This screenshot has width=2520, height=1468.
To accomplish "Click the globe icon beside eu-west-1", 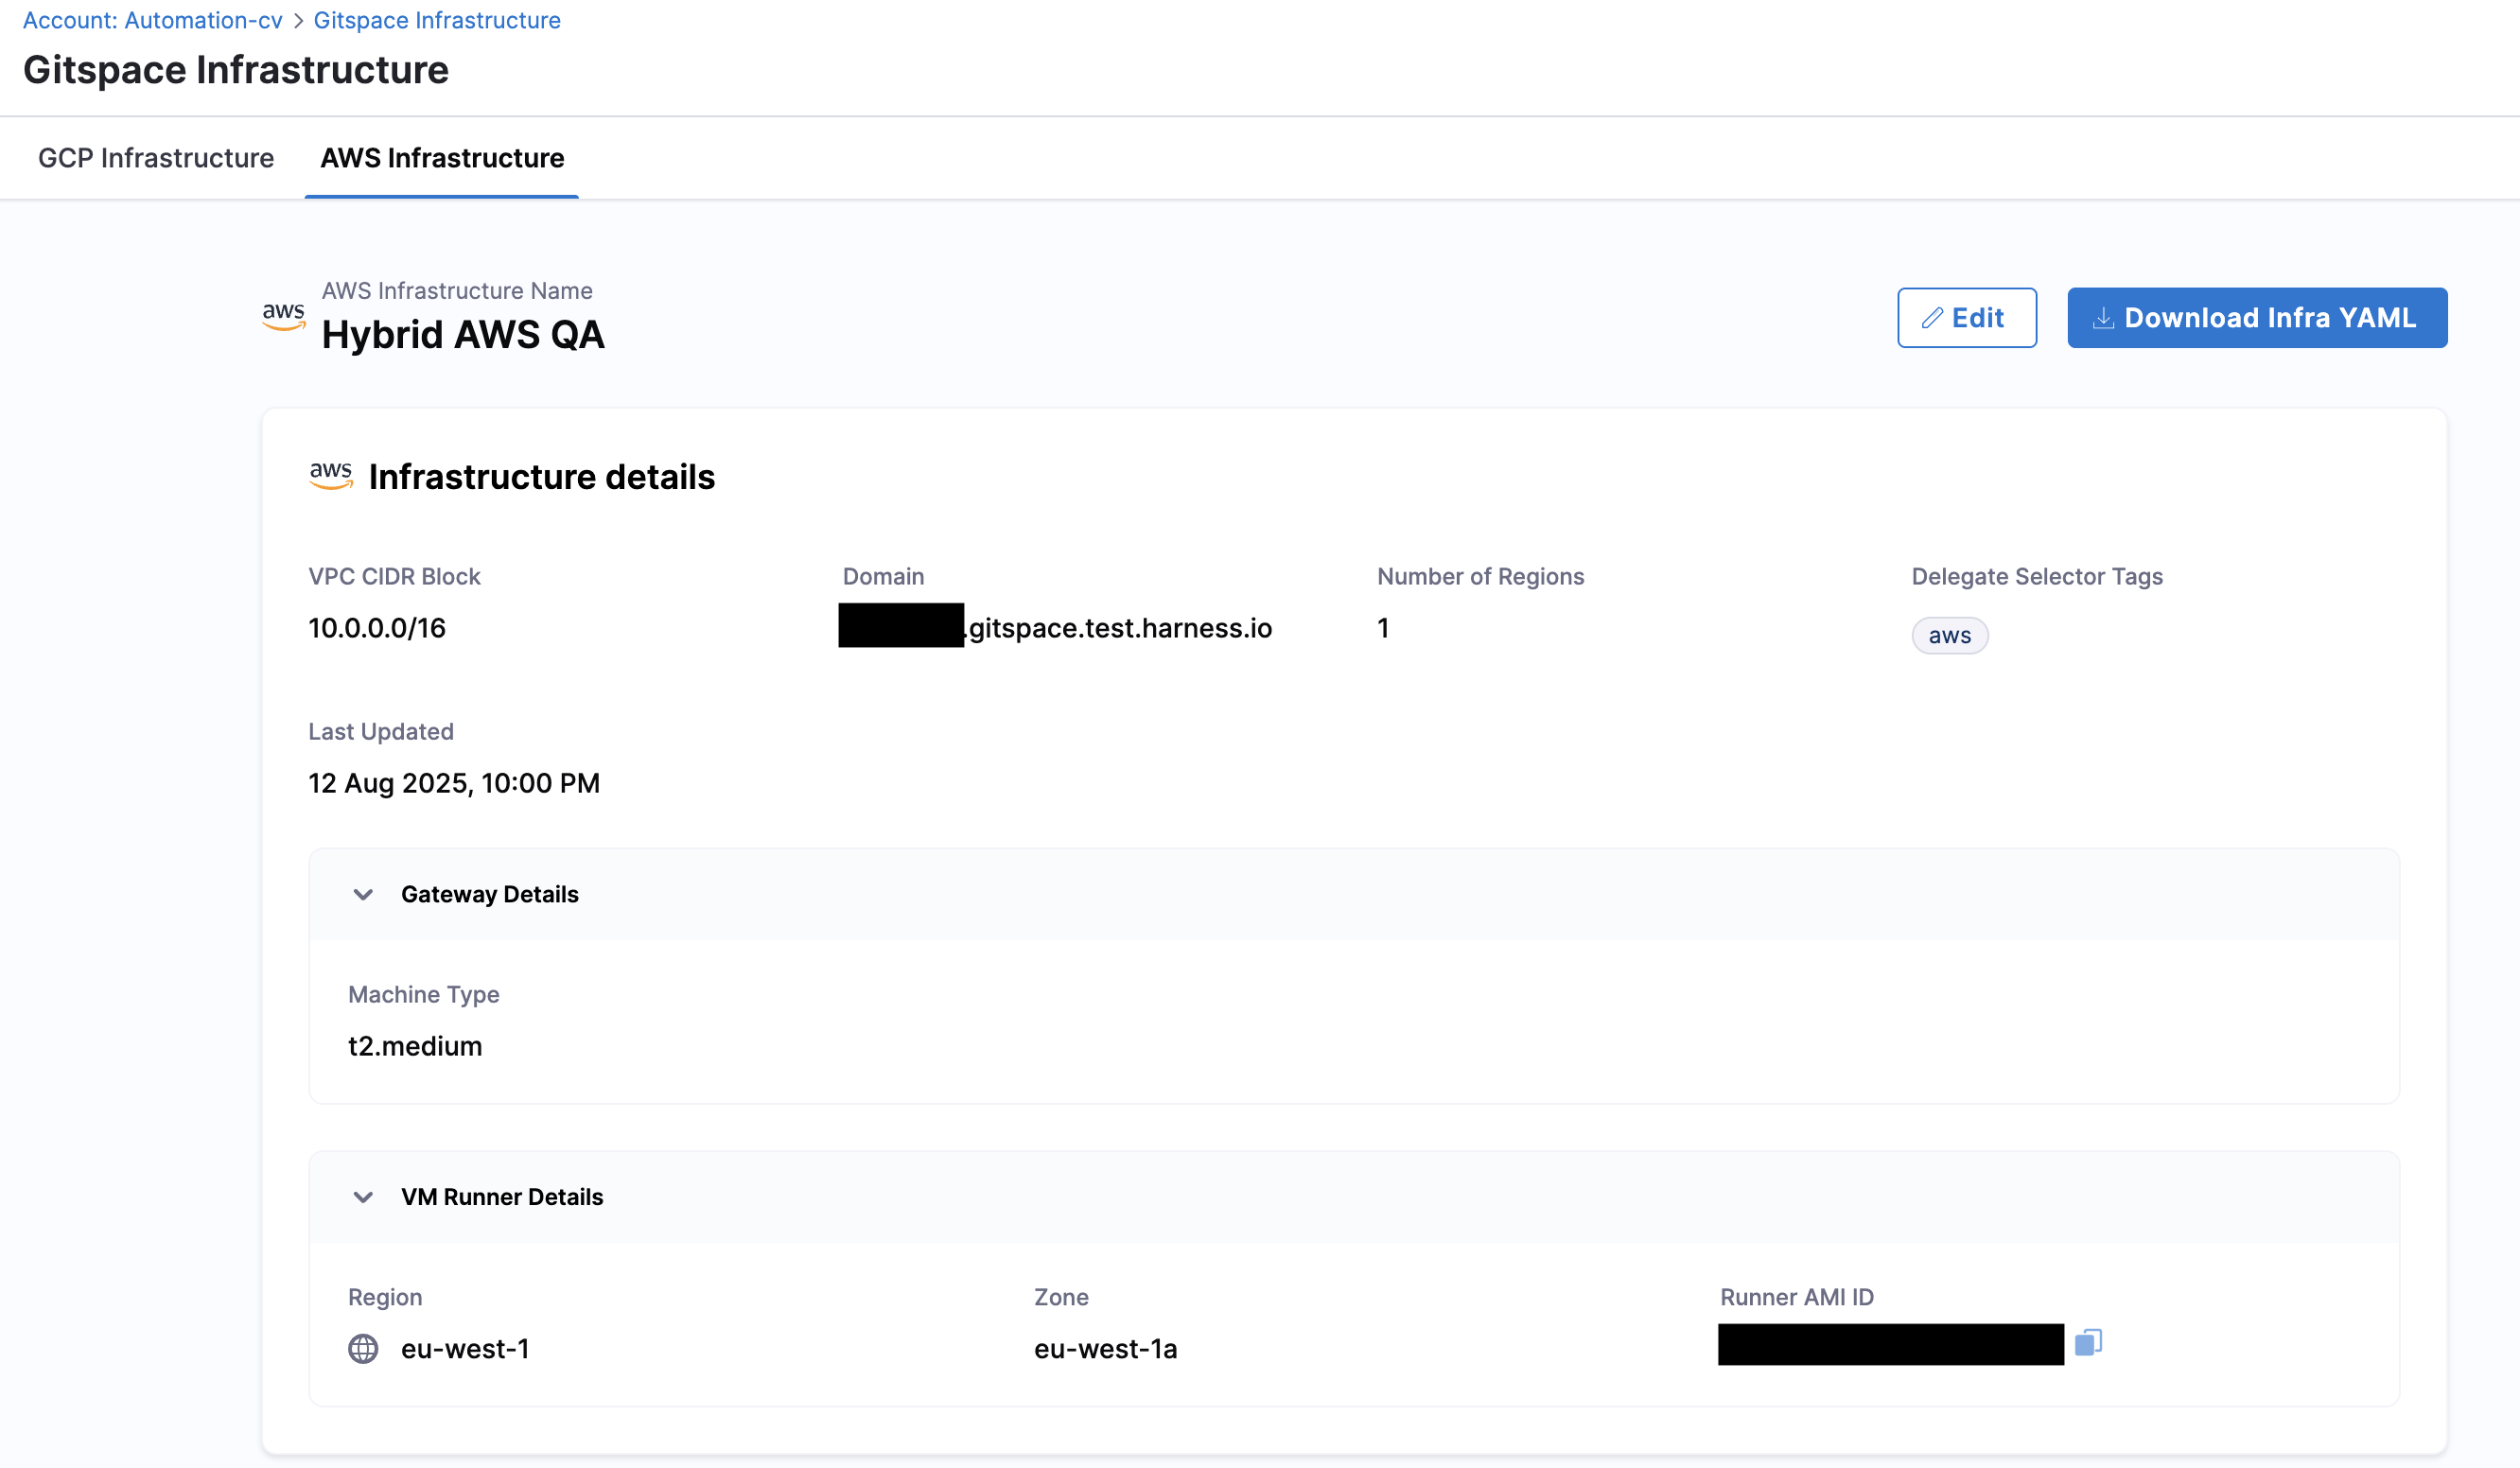I will [363, 1348].
